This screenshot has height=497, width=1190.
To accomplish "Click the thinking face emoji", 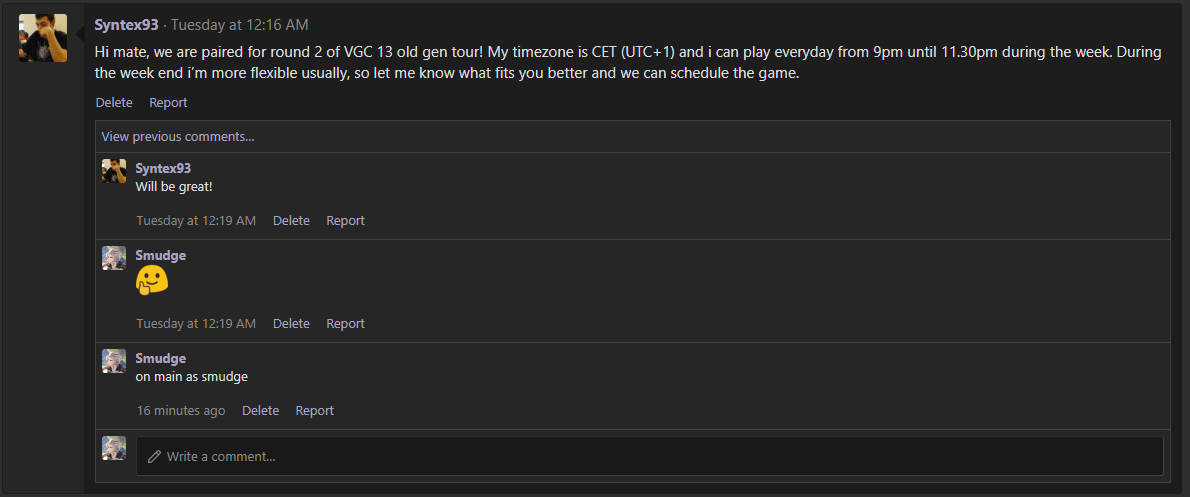I will (x=152, y=281).
